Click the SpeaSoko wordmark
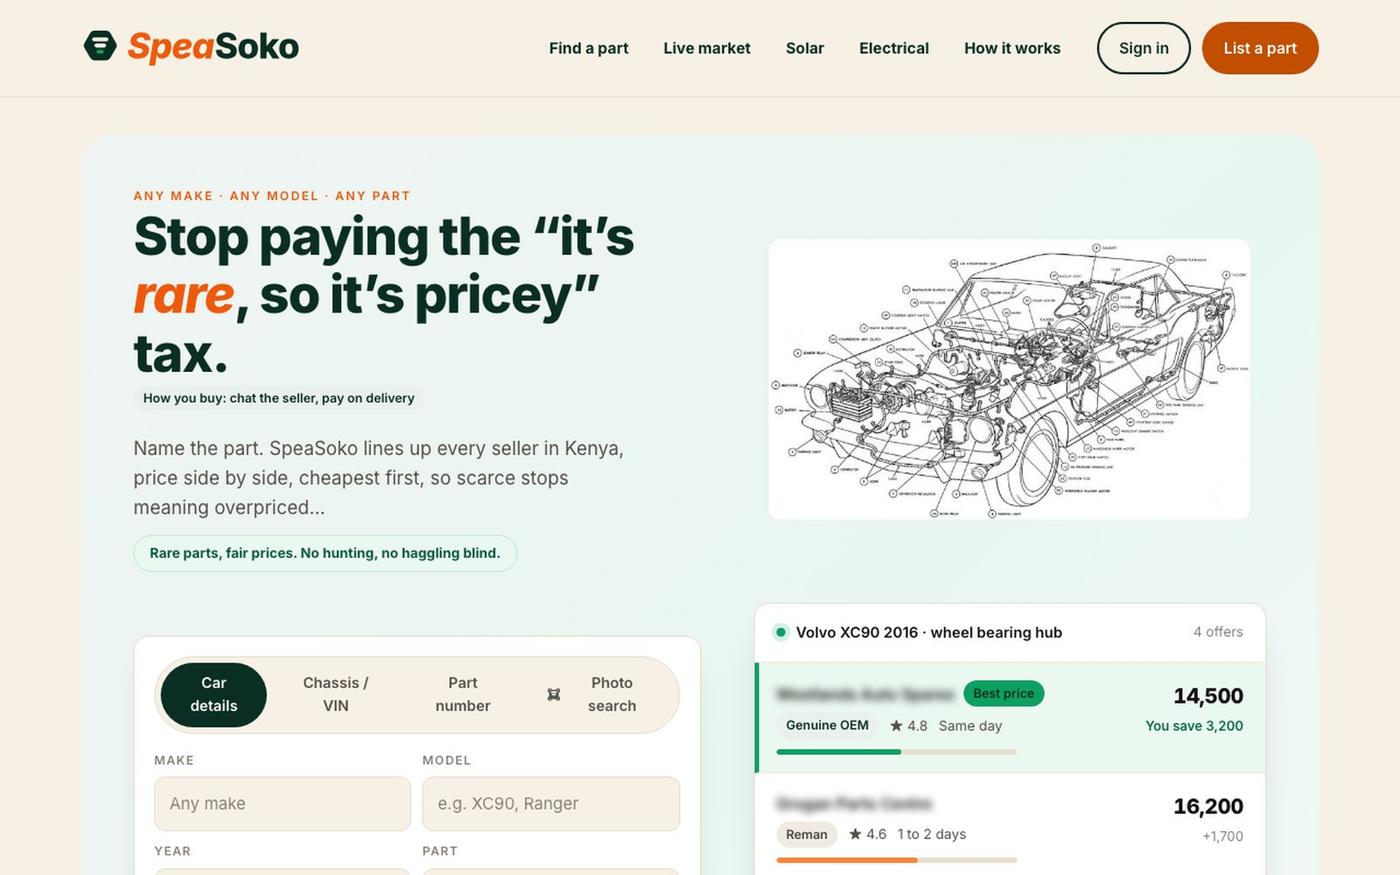1400x875 pixels. pos(213,47)
